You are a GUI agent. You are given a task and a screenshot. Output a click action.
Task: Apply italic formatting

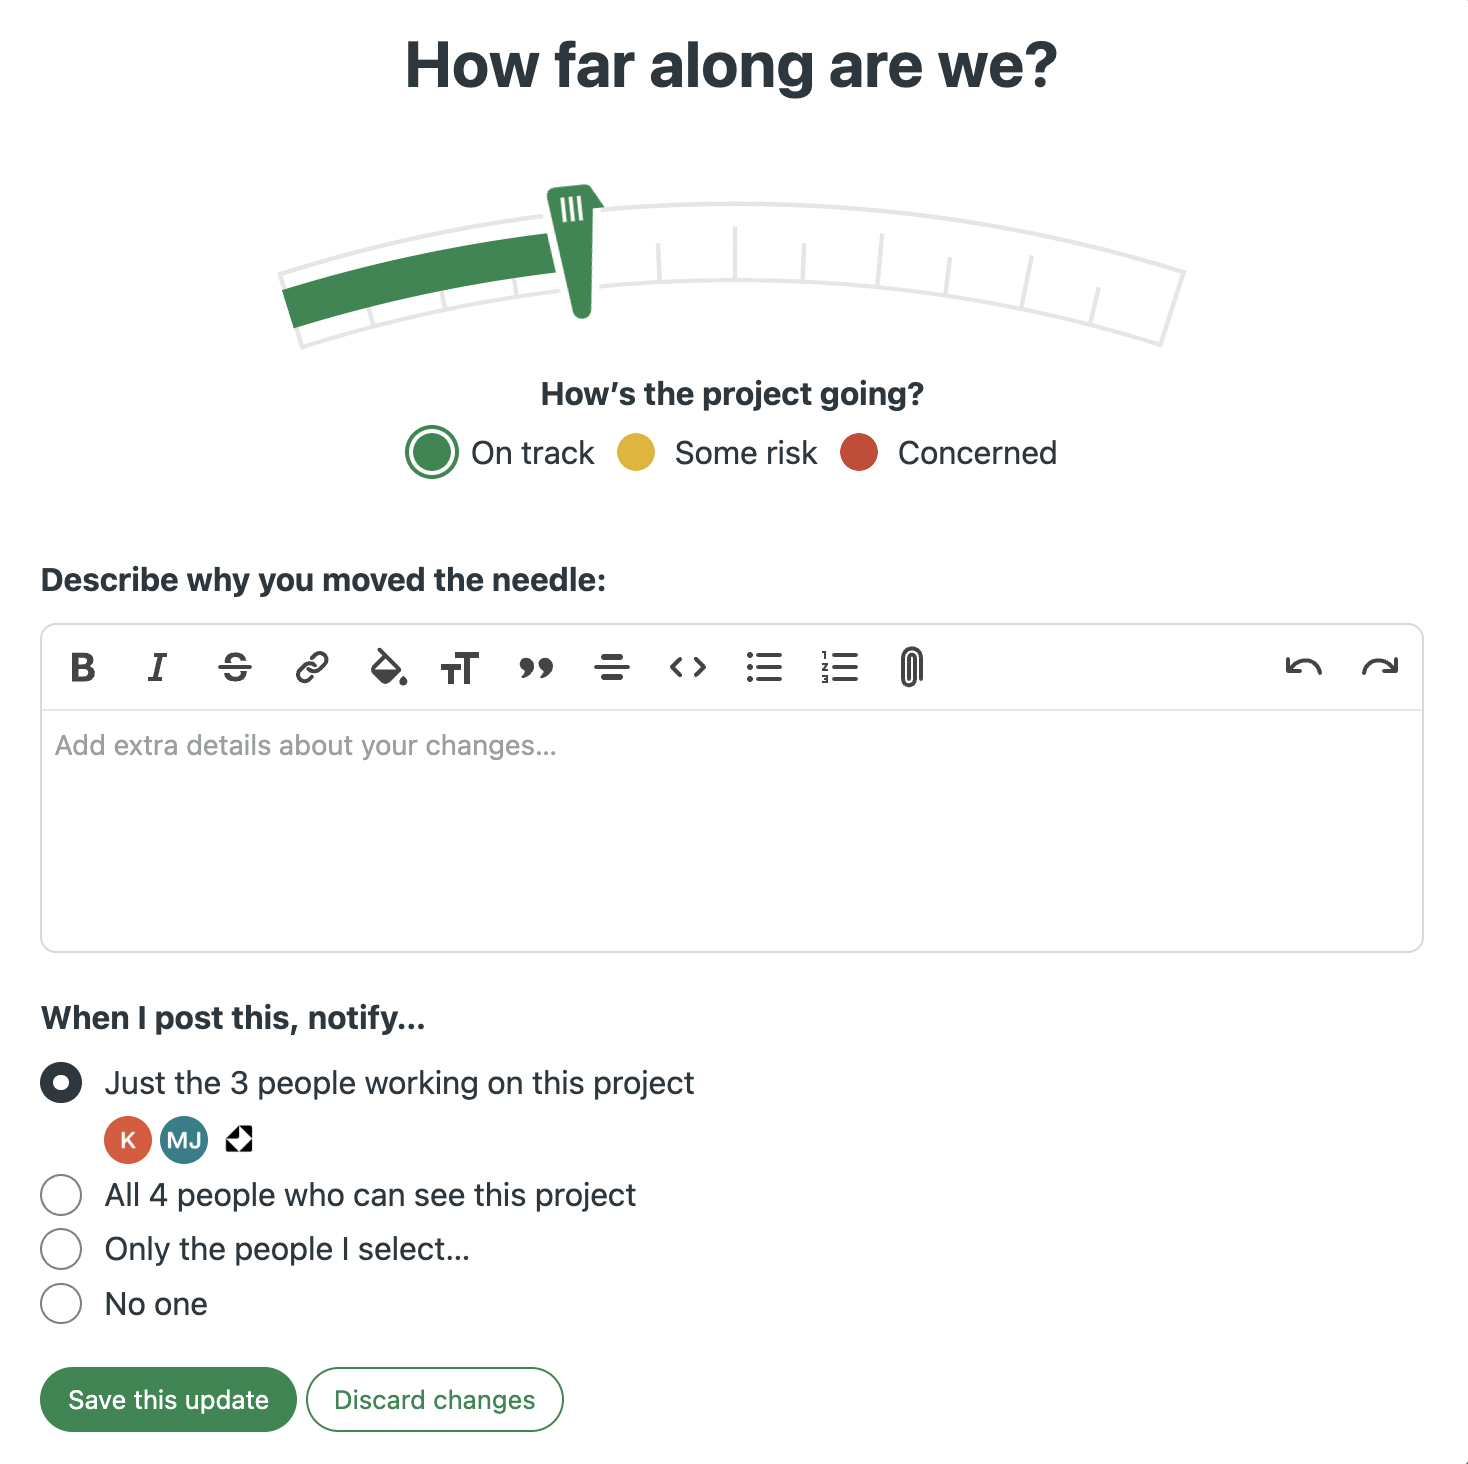[157, 667]
